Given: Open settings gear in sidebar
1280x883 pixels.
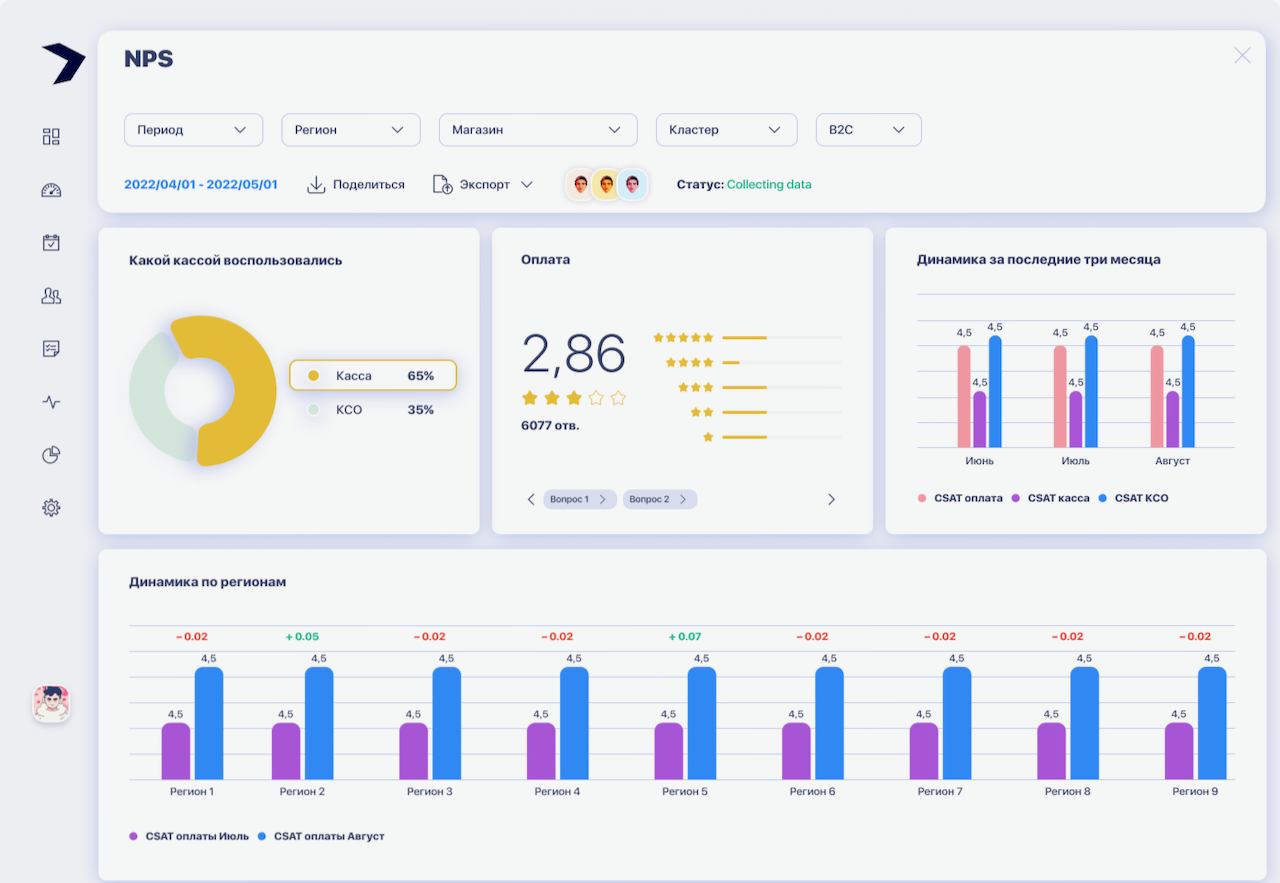Looking at the screenshot, I should [x=51, y=508].
